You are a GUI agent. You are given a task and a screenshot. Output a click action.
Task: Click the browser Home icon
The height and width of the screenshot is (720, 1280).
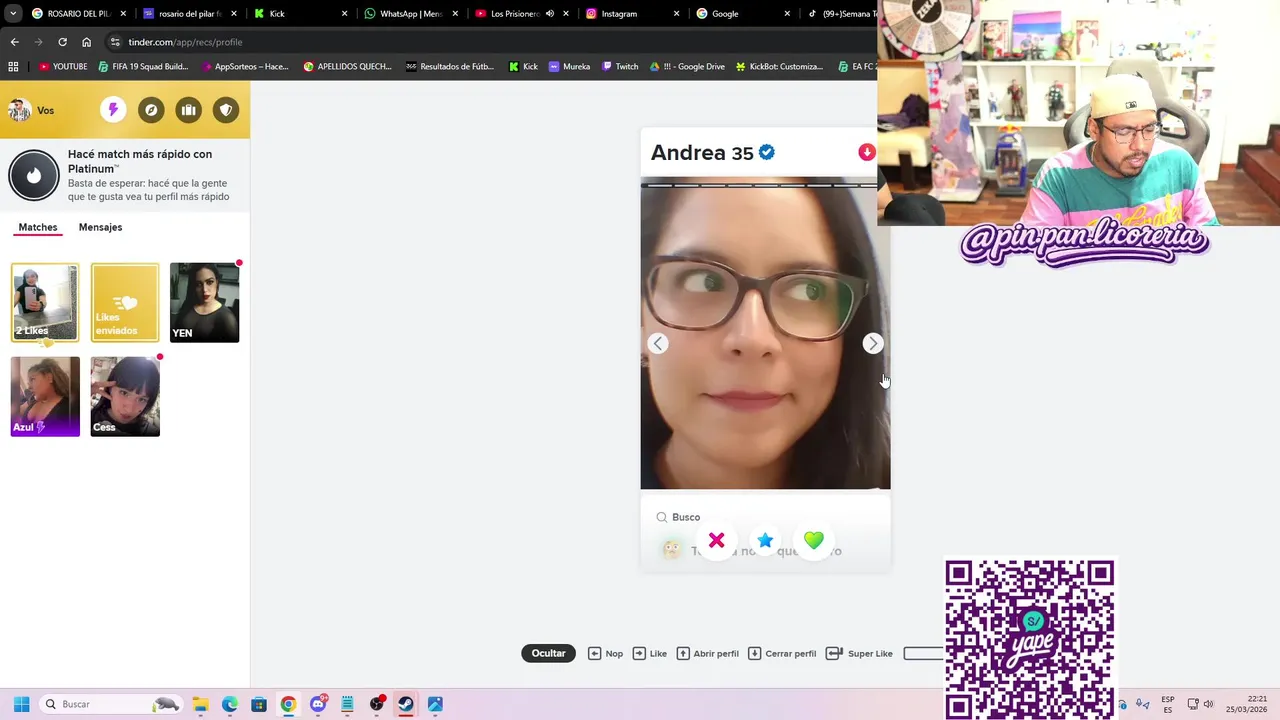tap(86, 42)
